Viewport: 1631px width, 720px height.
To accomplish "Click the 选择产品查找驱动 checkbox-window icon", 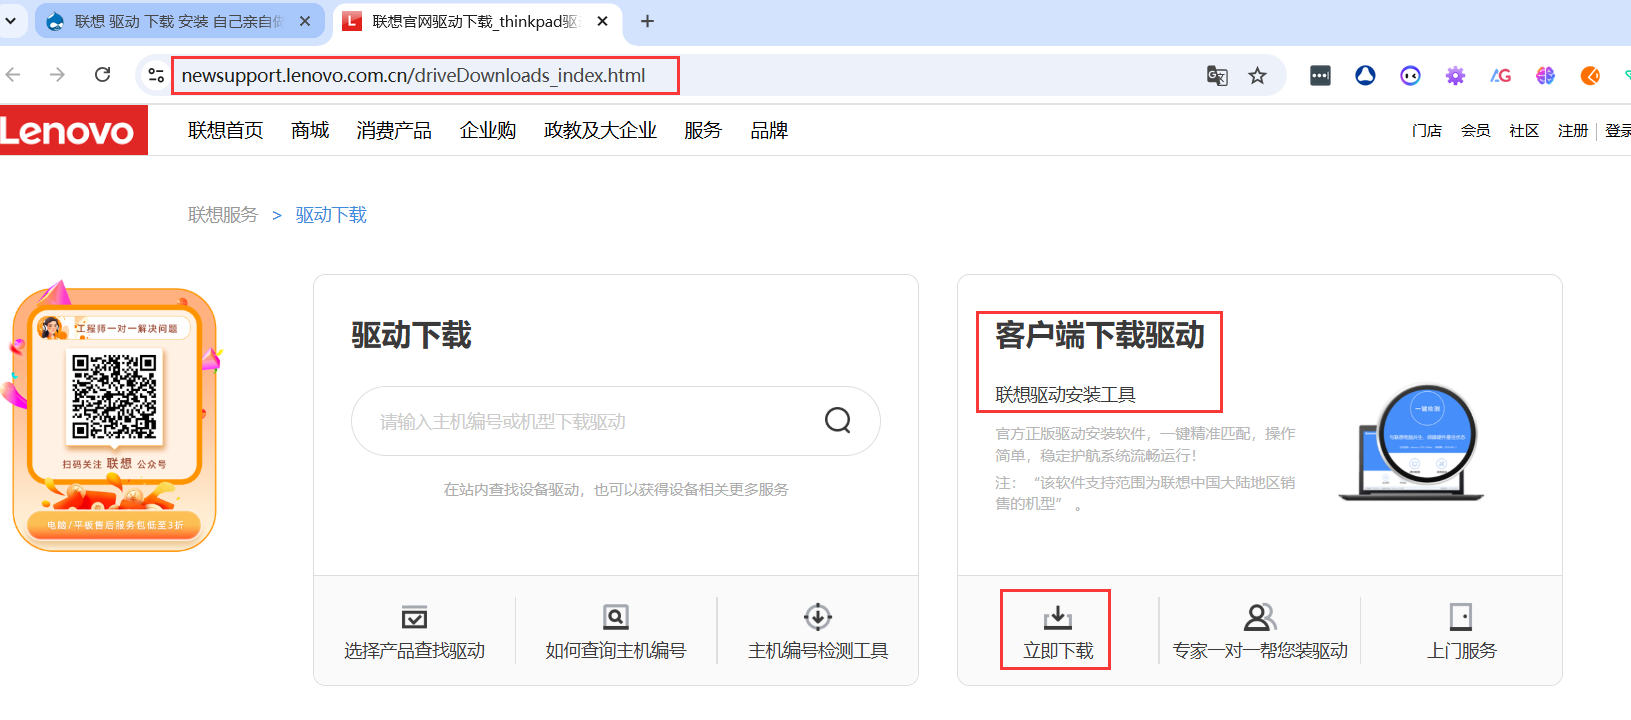I will click(x=414, y=617).
